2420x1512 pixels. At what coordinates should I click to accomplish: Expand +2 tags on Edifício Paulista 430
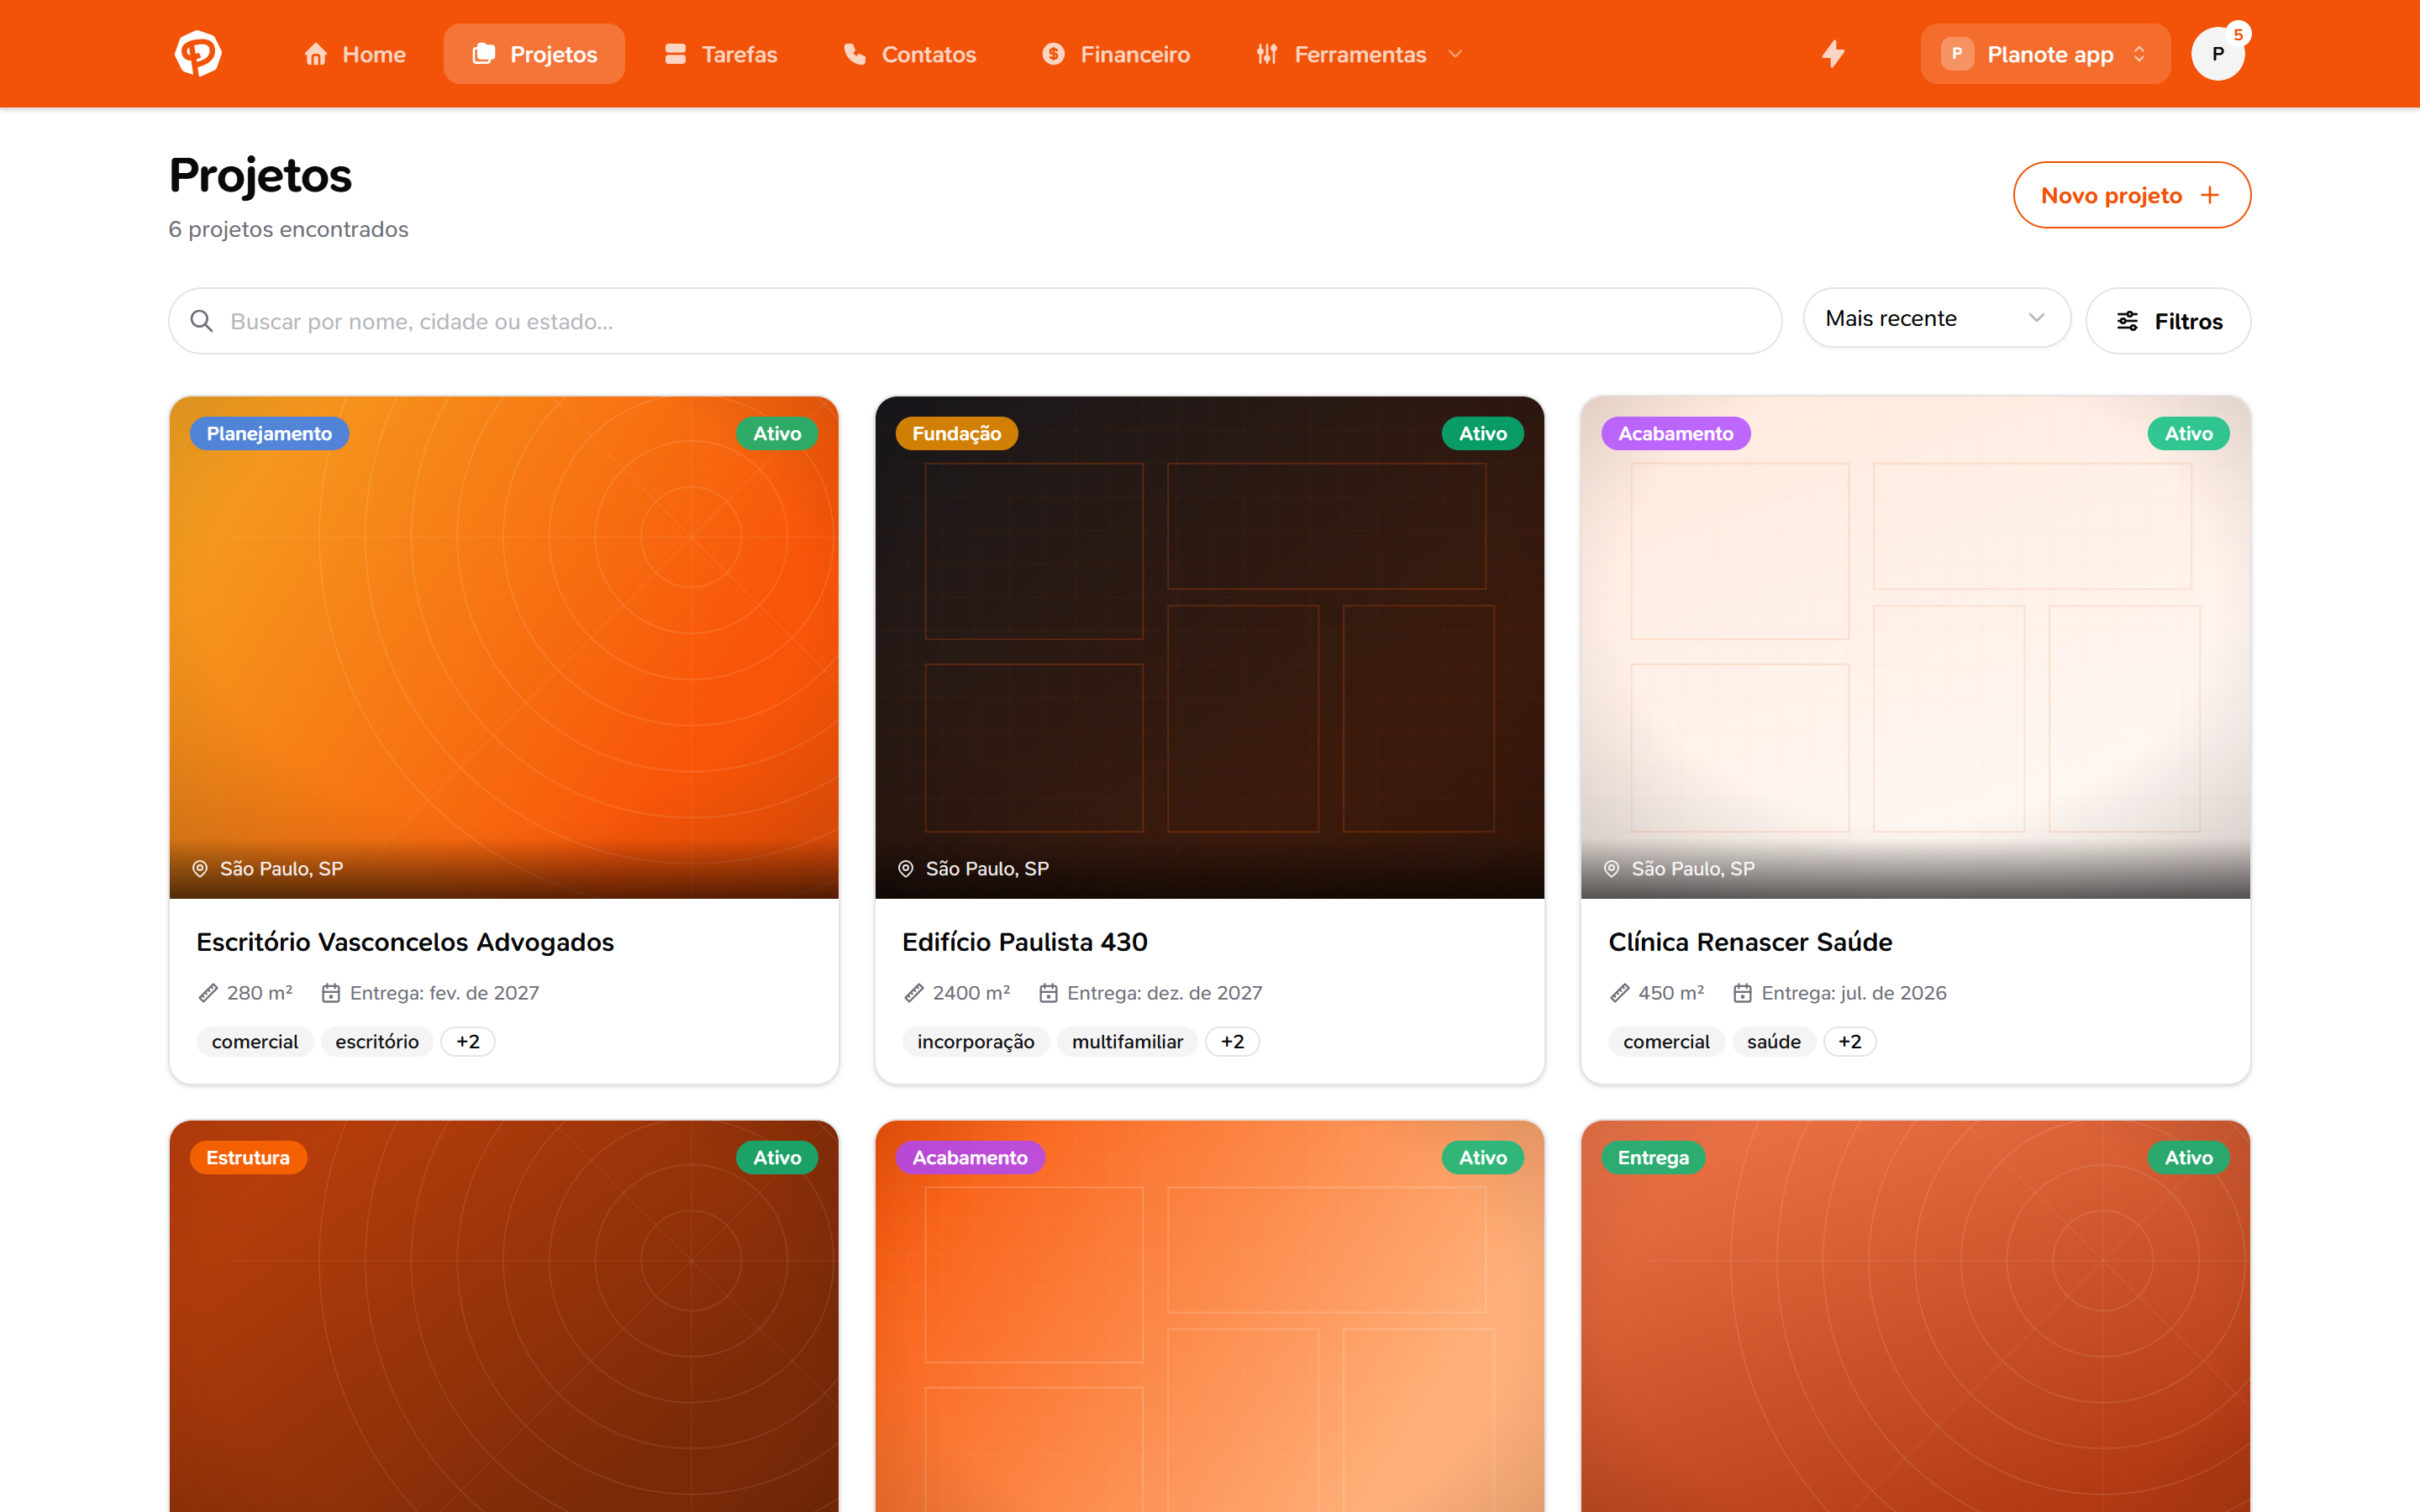click(x=1232, y=1042)
